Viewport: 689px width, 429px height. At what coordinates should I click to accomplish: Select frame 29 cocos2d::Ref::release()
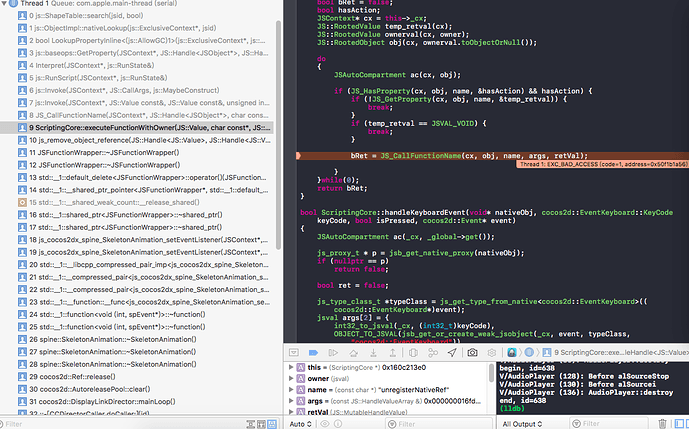(137, 377)
